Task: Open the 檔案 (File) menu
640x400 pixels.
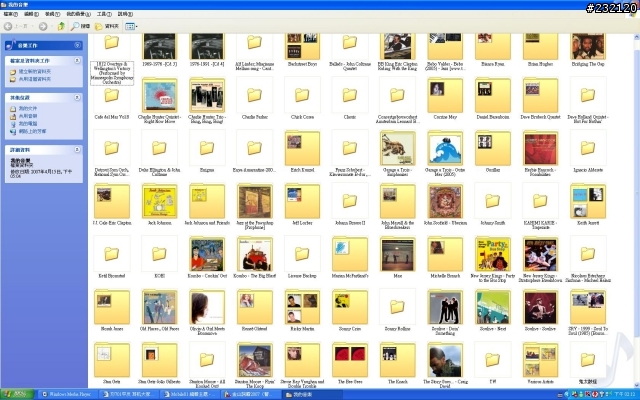Action: 10,14
